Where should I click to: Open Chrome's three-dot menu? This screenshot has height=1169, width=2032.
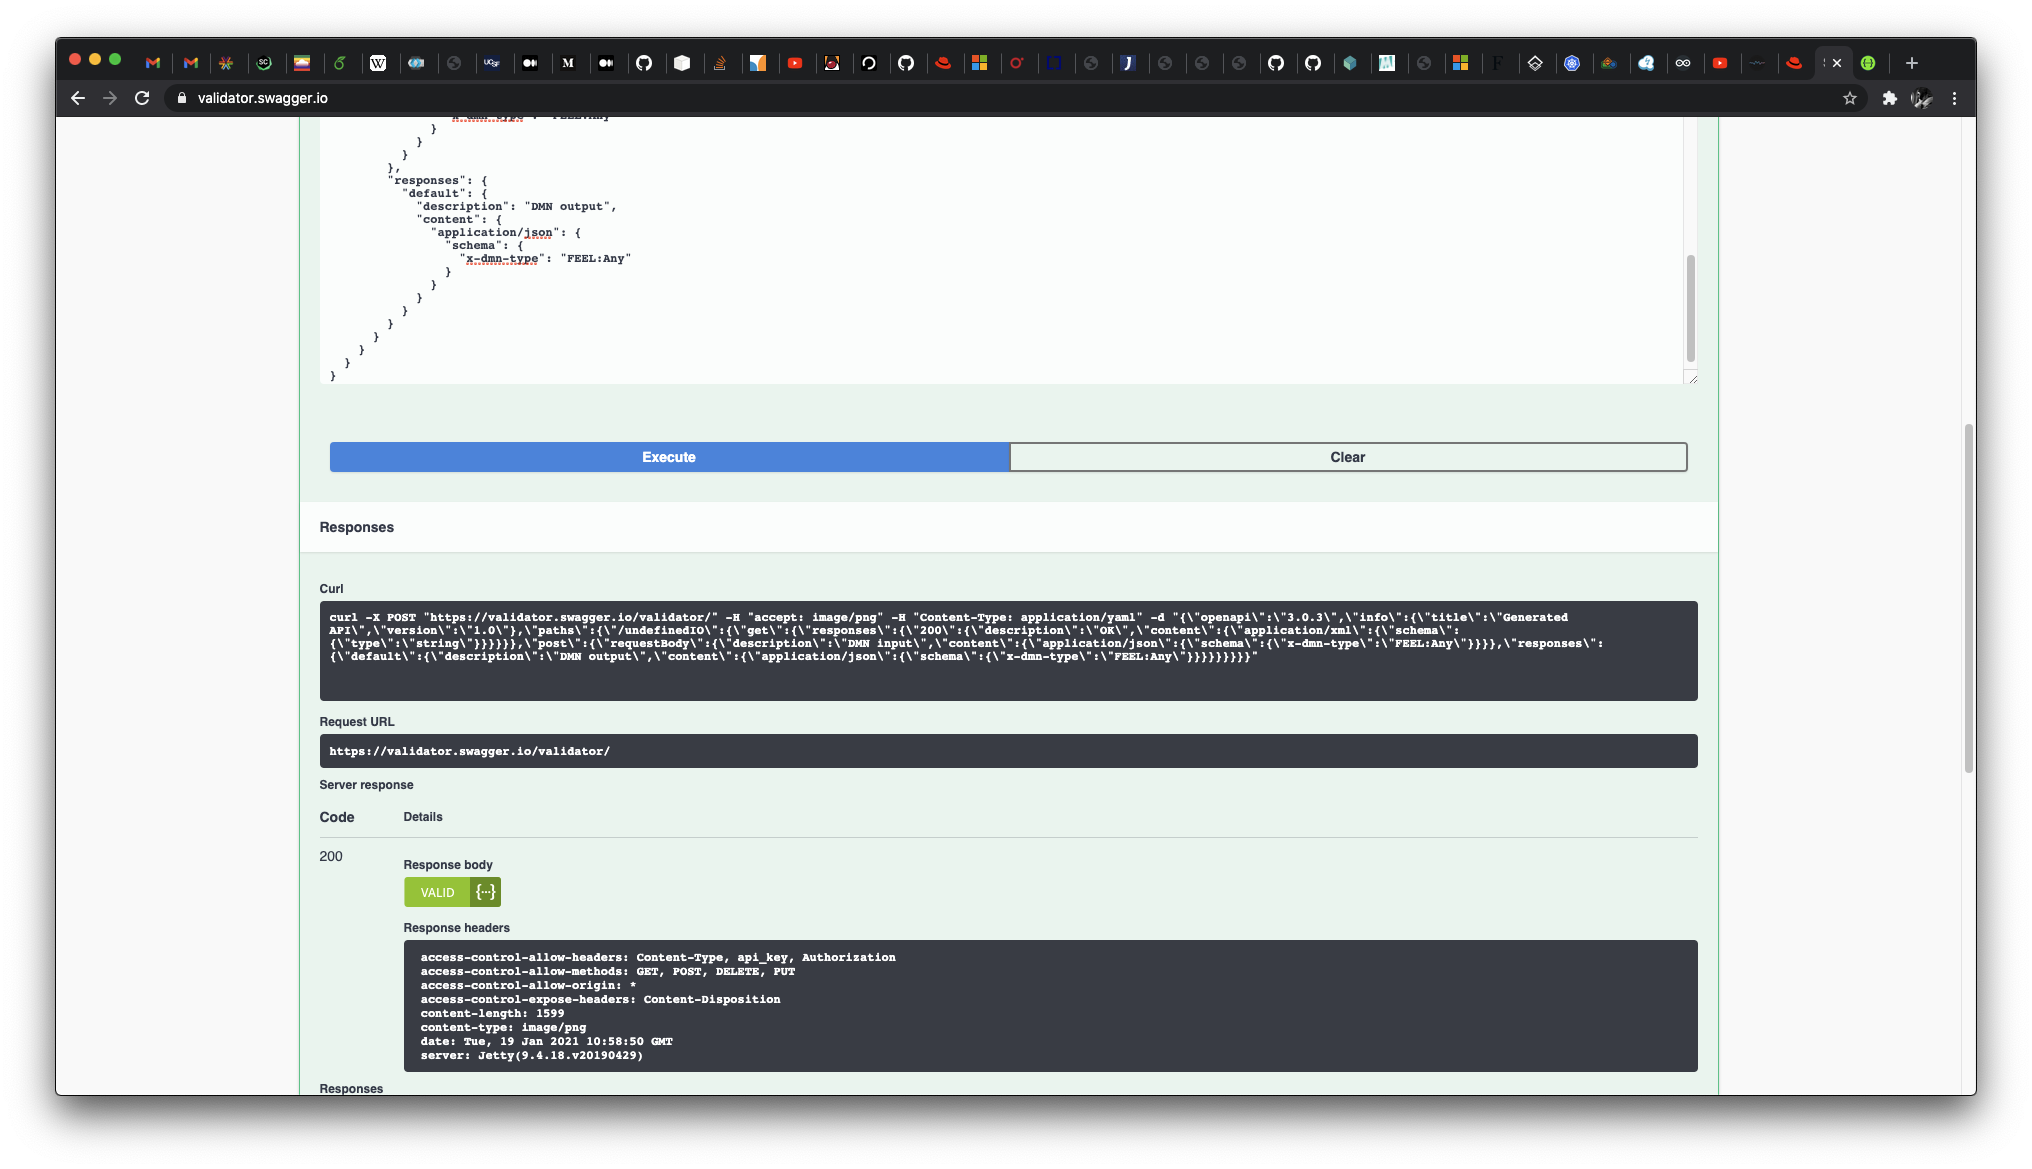pyautogui.click(x=1954, y=98)
